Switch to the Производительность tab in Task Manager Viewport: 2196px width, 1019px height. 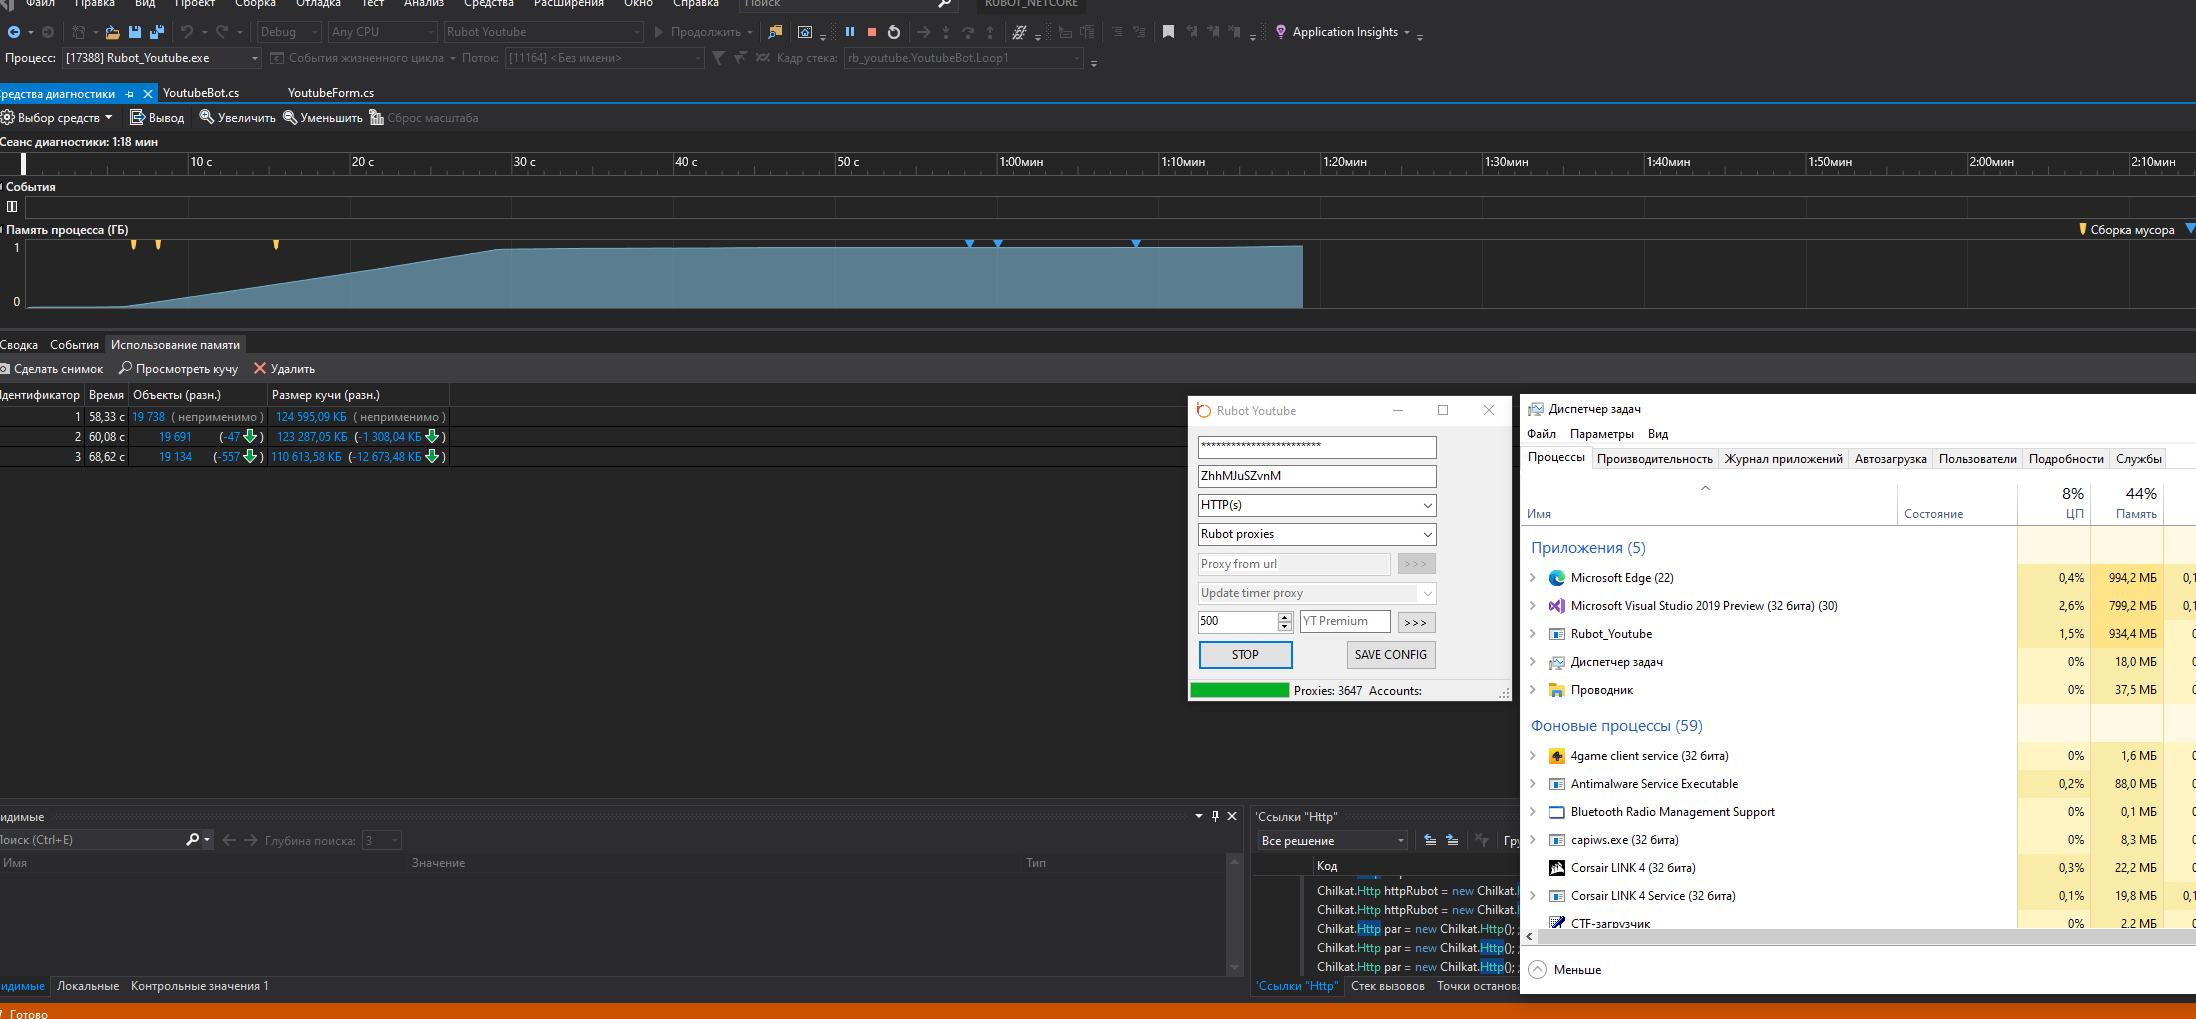coord(1654,459)
